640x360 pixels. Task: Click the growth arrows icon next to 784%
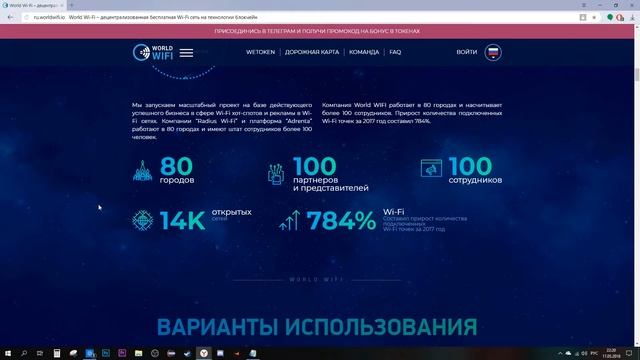(290, 220)
